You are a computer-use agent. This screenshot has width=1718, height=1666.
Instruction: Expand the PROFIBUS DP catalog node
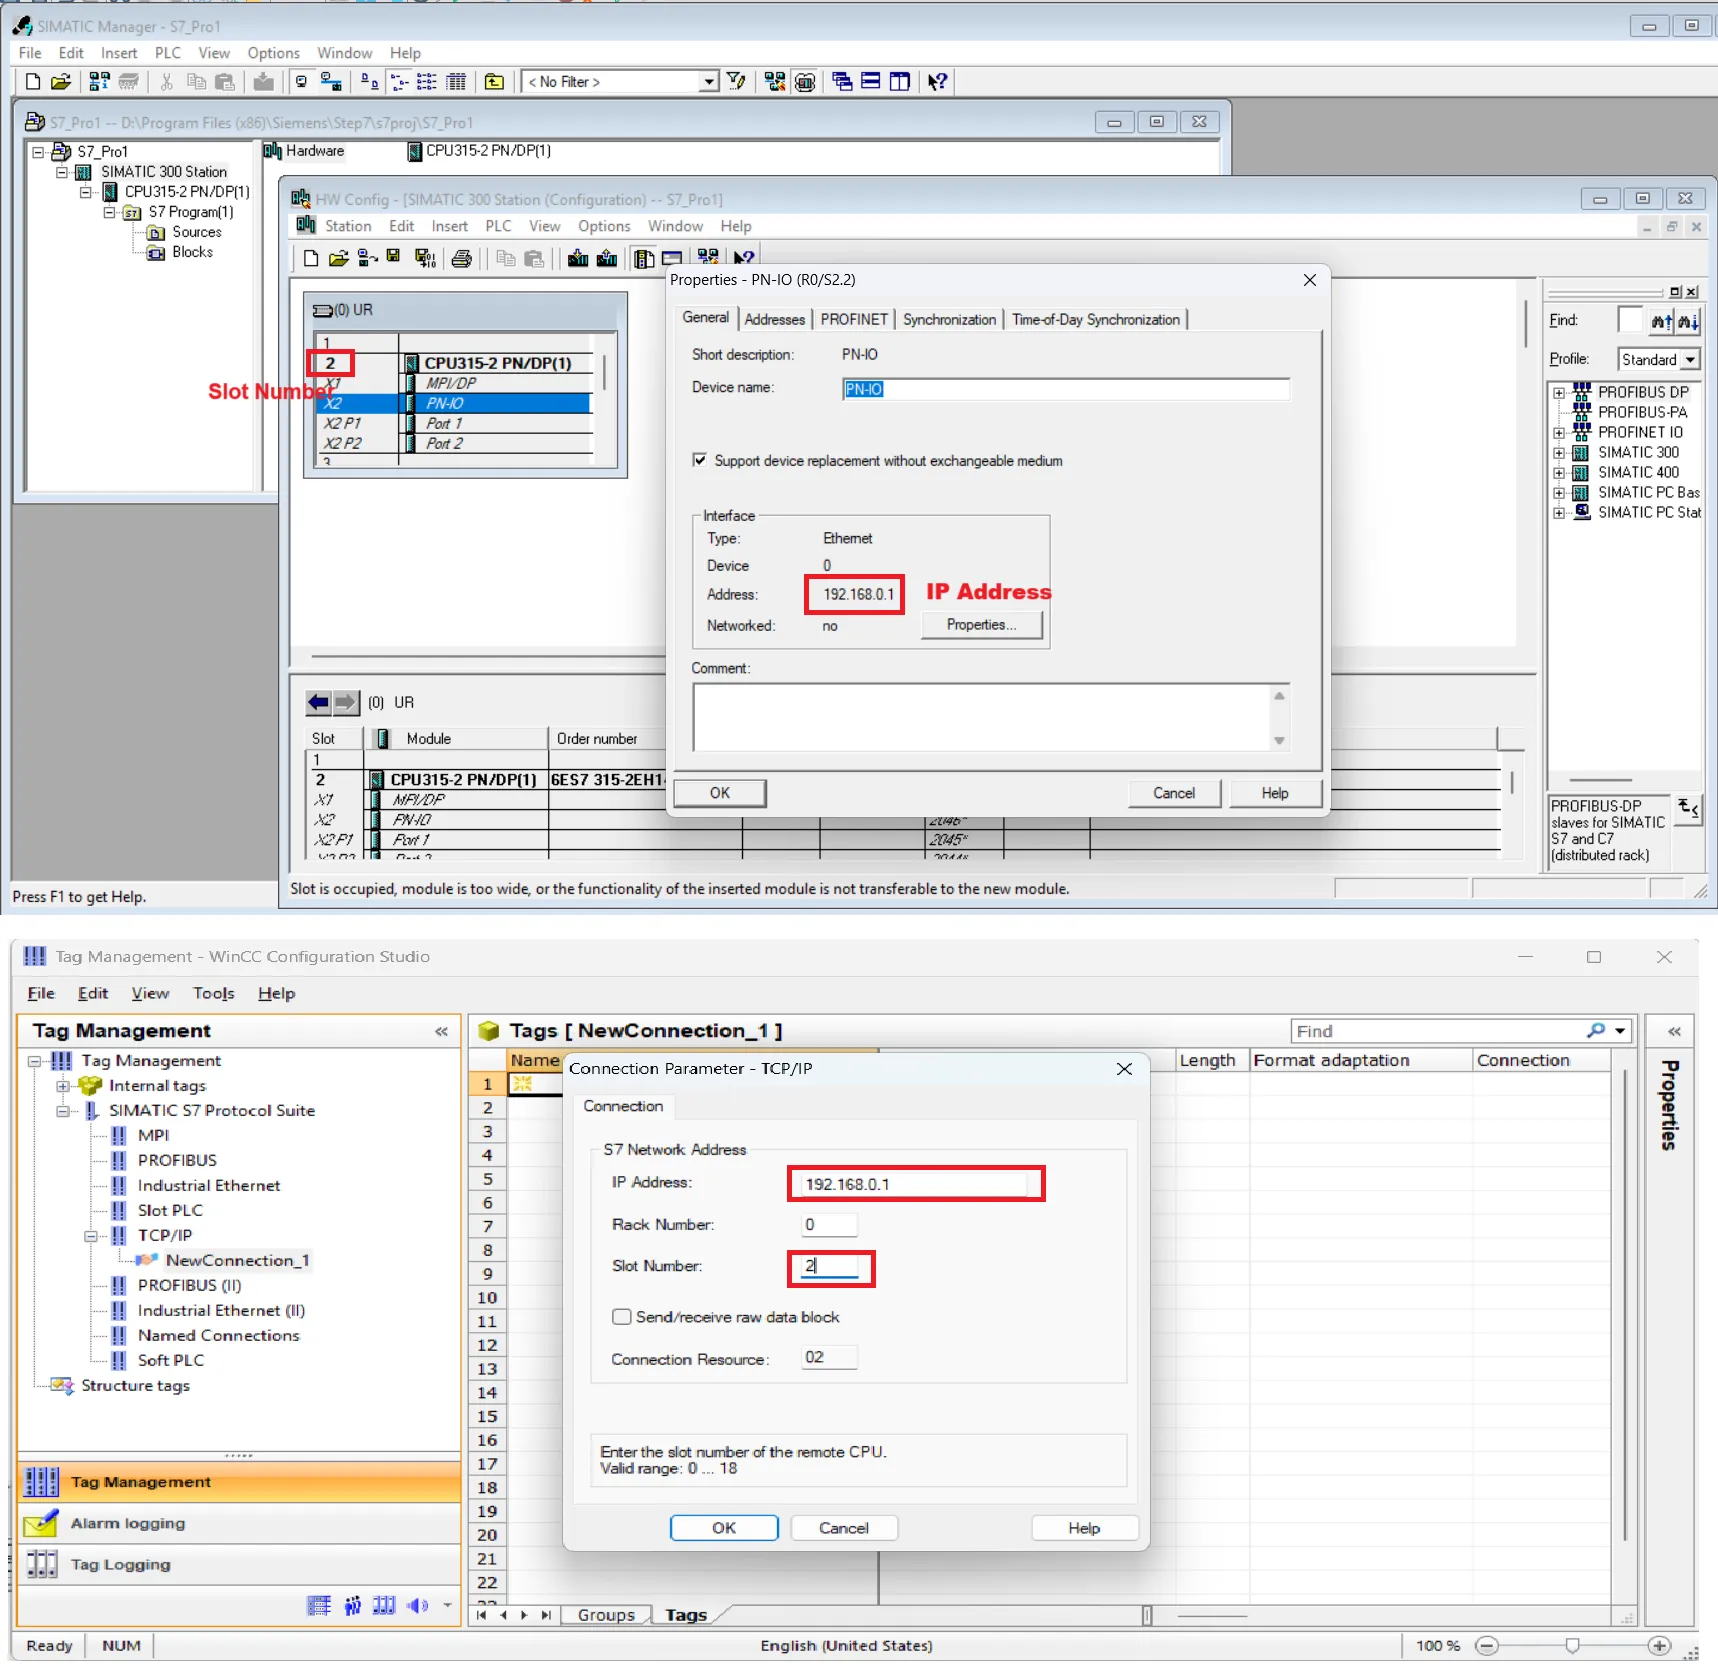coord(1559,393)
